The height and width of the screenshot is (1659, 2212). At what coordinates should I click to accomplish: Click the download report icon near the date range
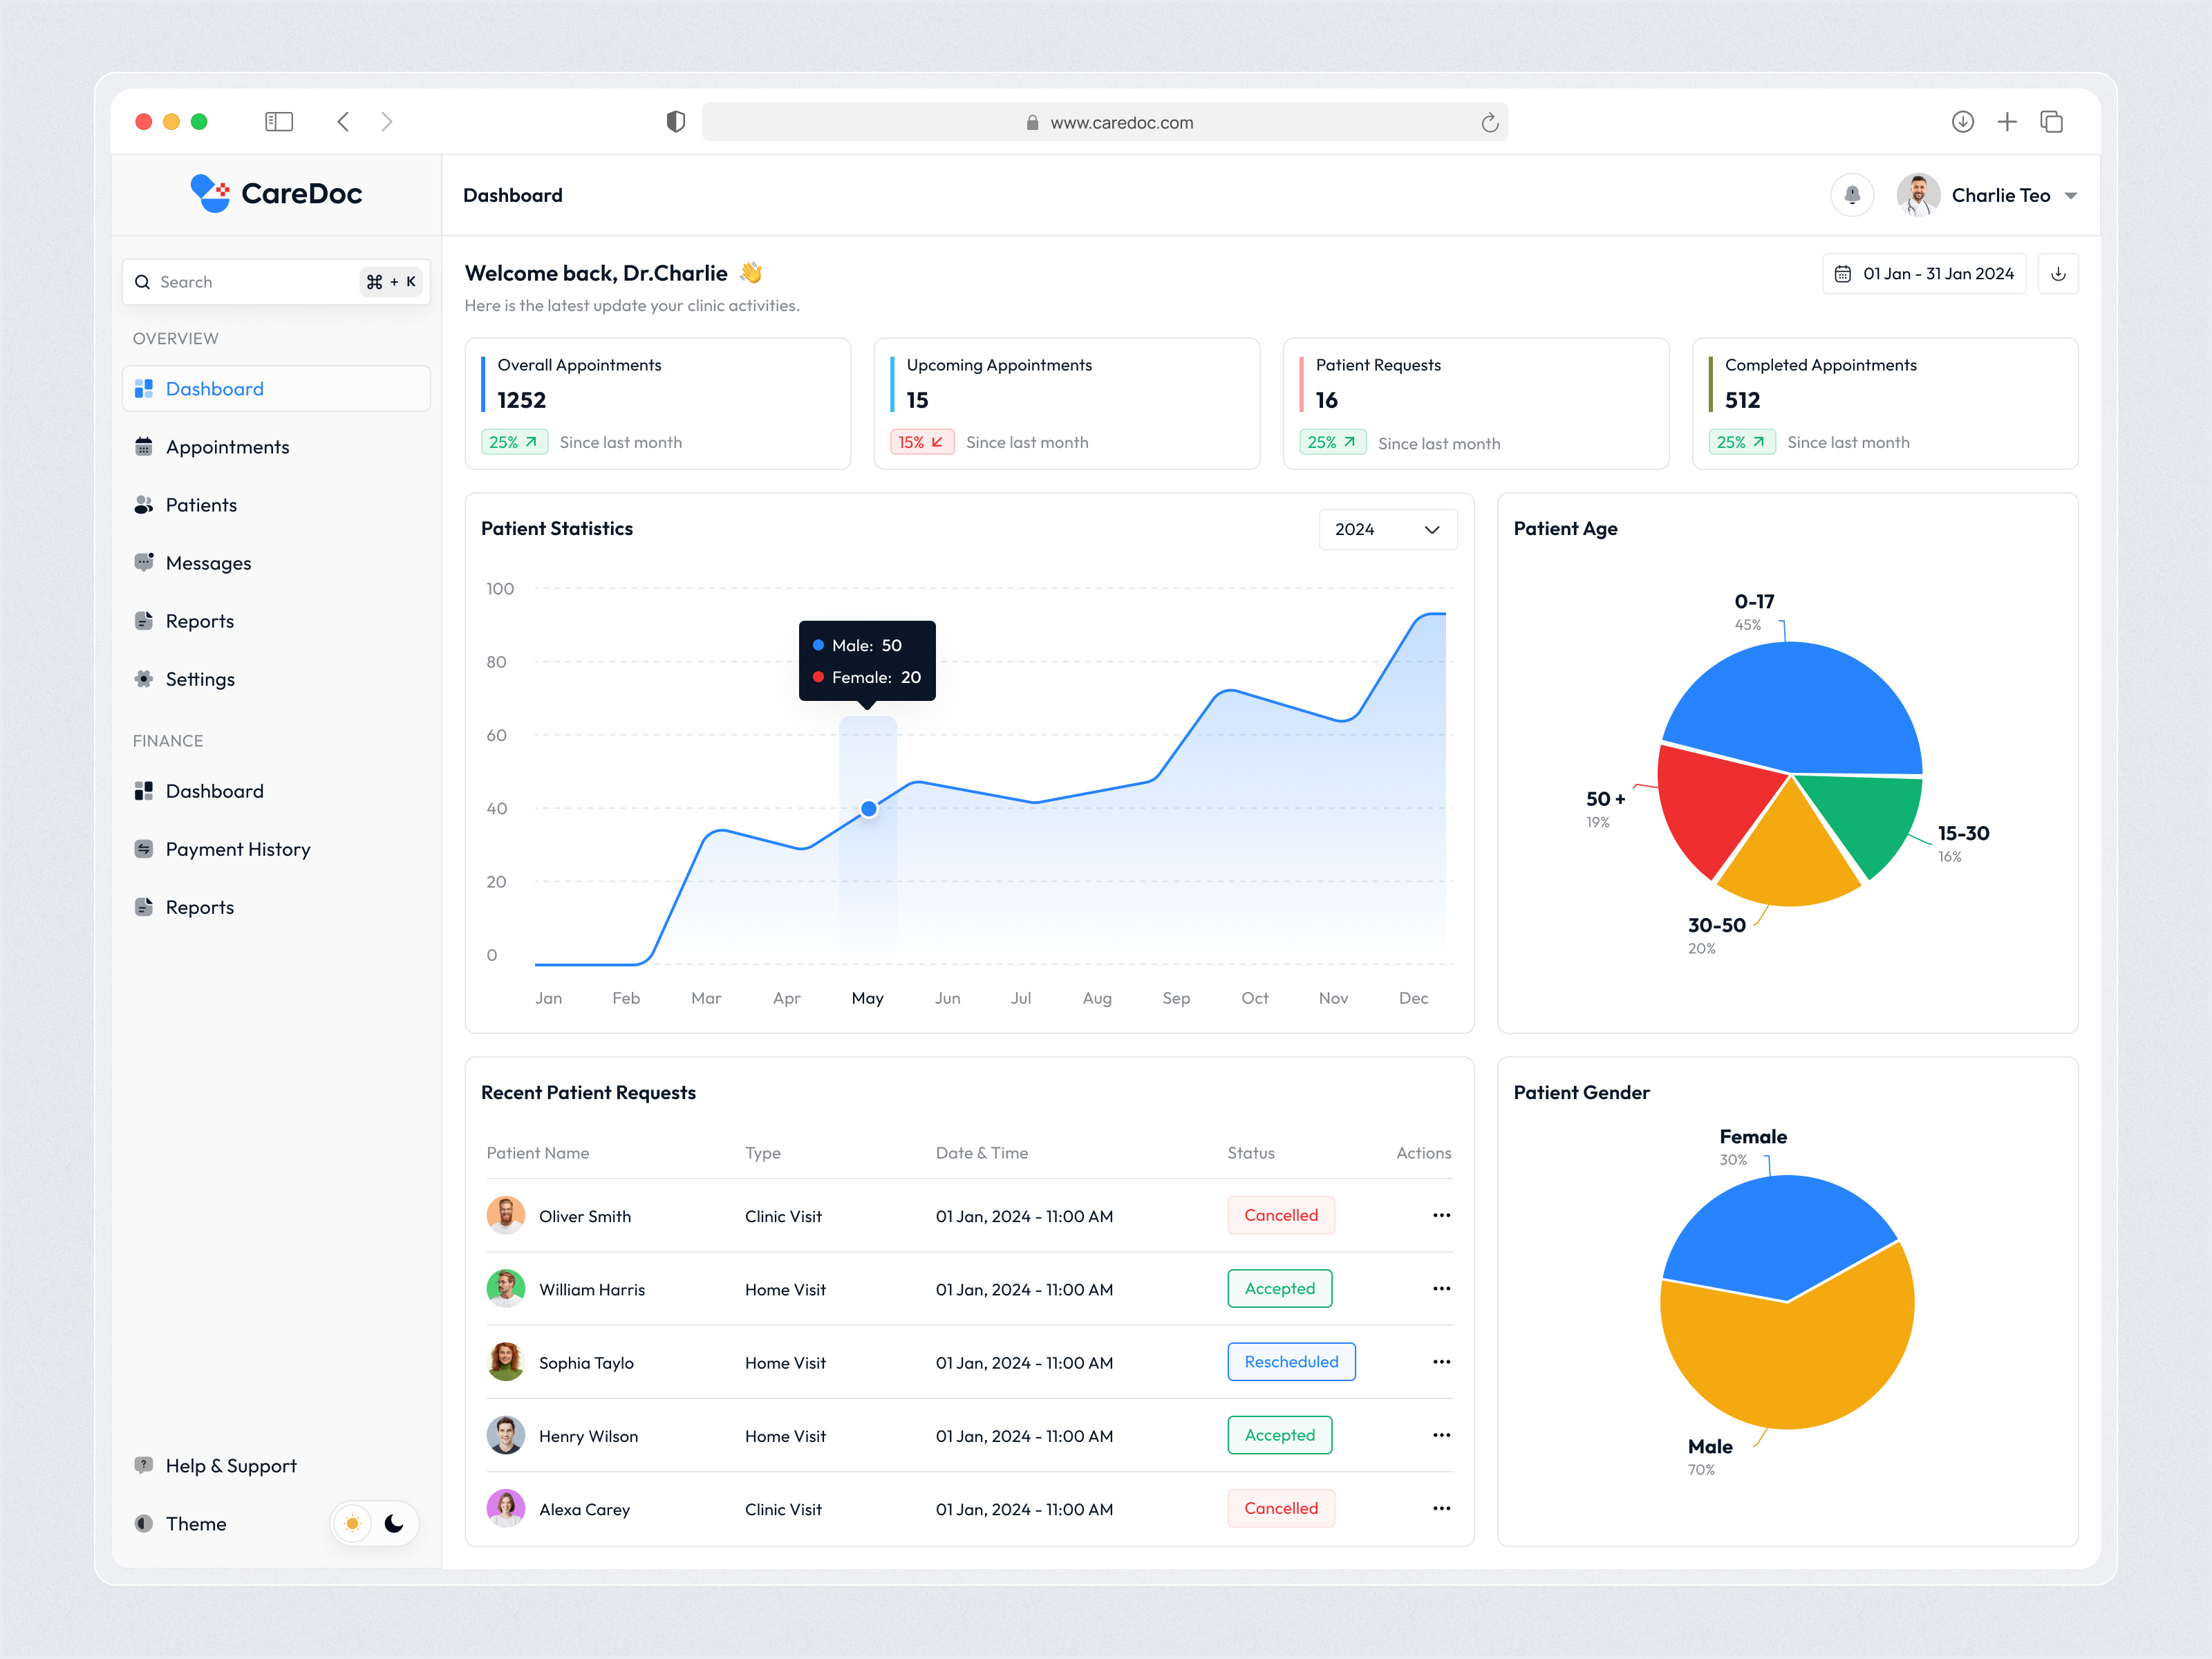tap(2058, 273)
